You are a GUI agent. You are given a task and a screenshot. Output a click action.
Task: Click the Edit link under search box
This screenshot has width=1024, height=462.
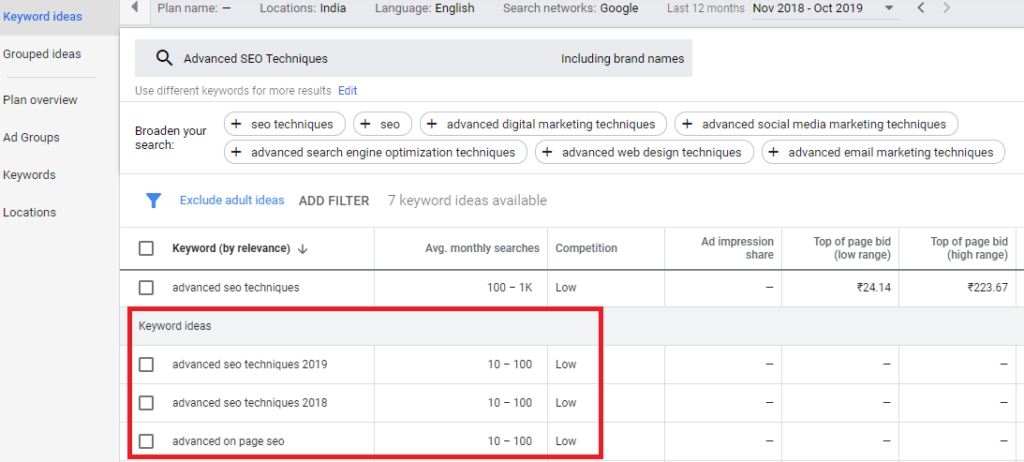point(347,91)
